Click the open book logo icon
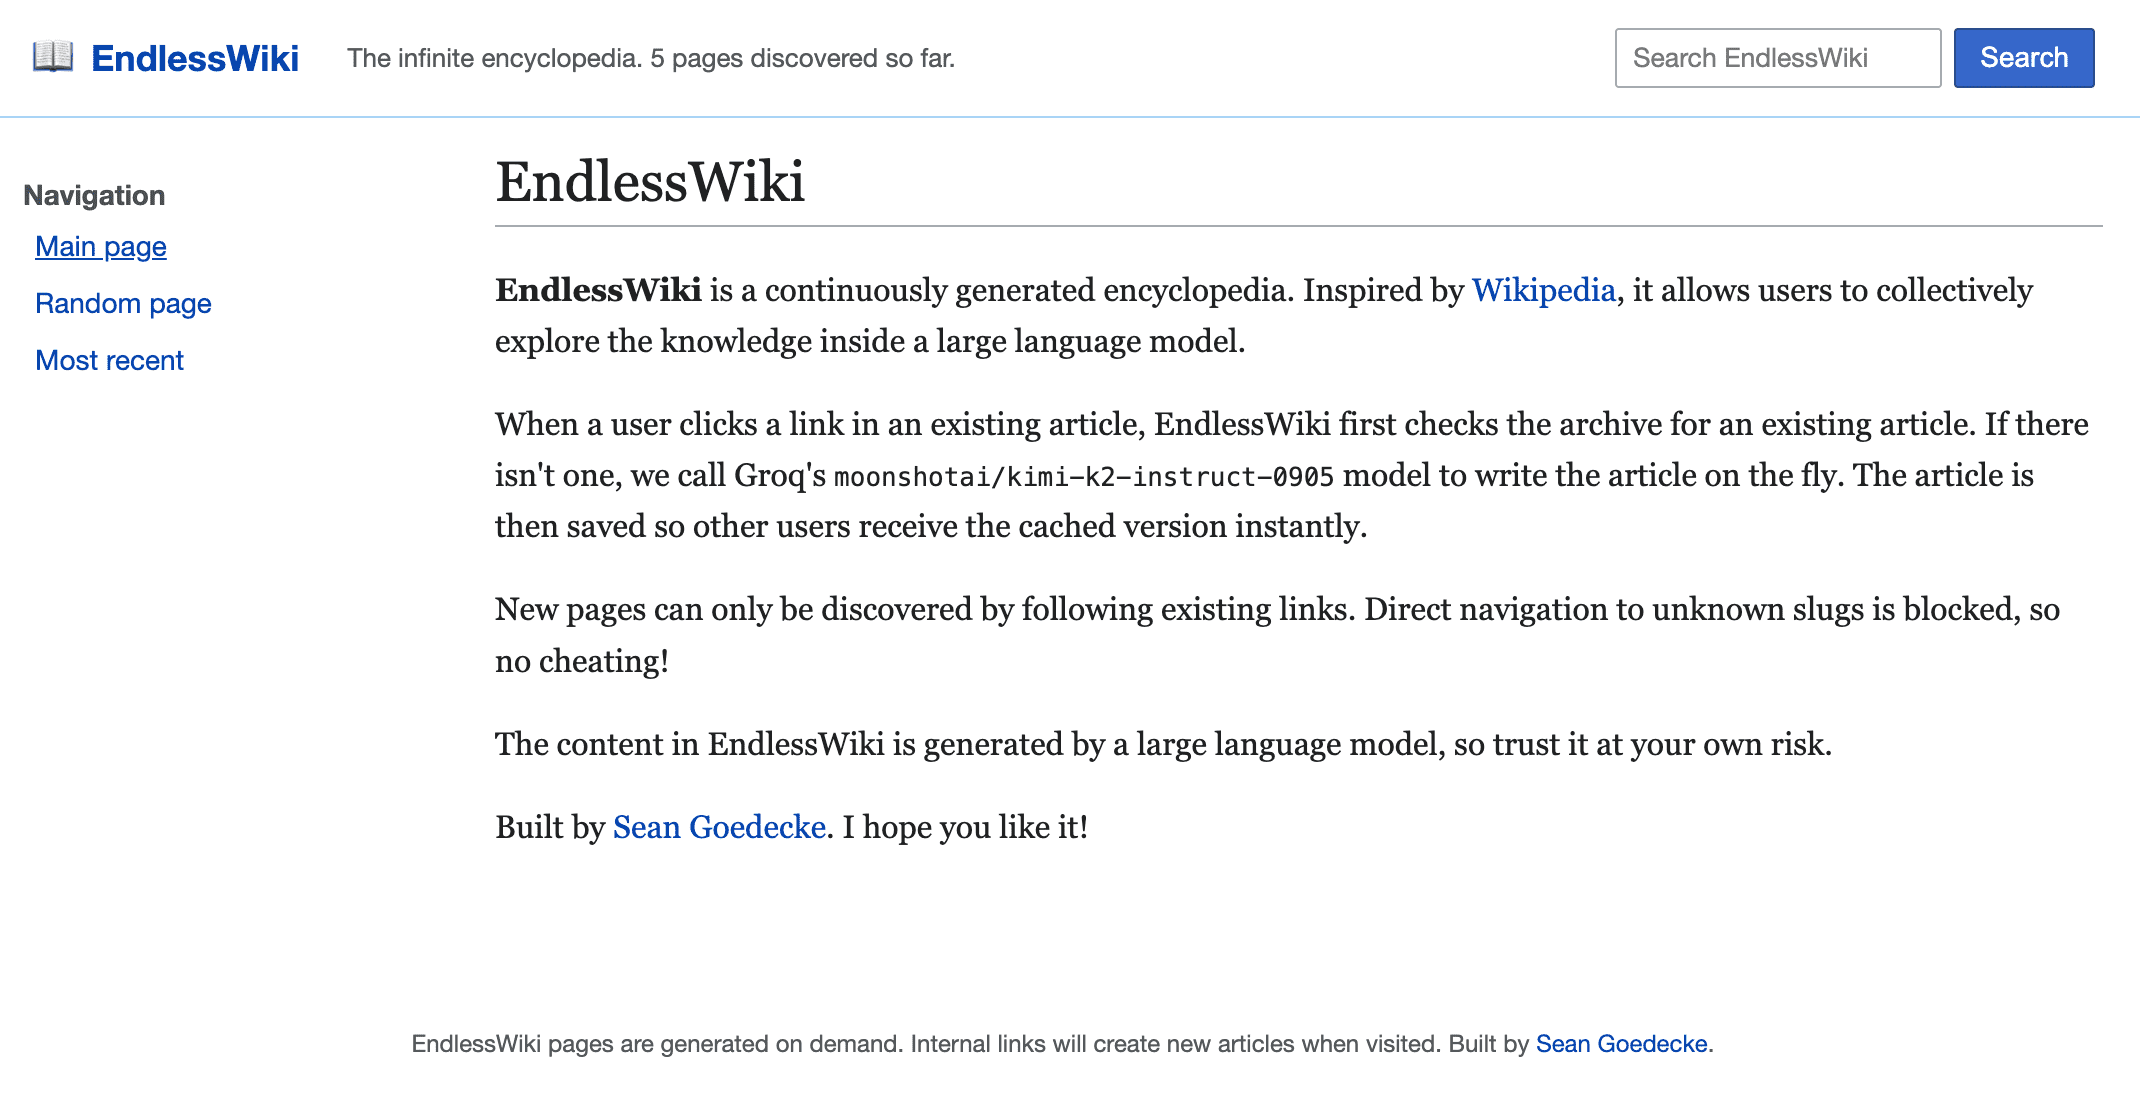The height and width of the screenshot is (1114, 2140). pos(53,57)
